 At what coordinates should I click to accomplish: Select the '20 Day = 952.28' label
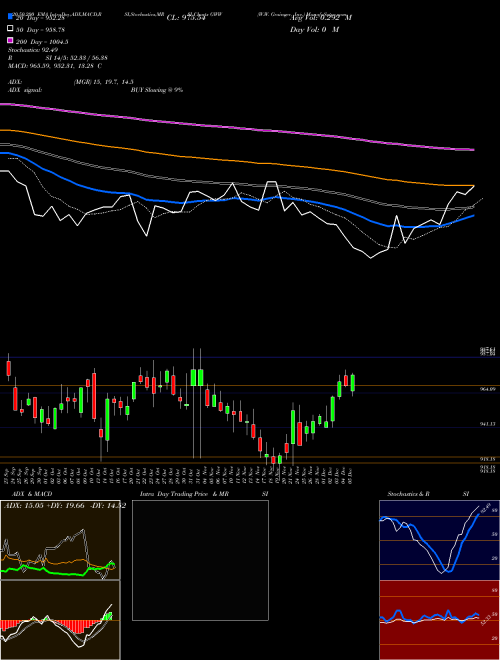coord(40,18)
